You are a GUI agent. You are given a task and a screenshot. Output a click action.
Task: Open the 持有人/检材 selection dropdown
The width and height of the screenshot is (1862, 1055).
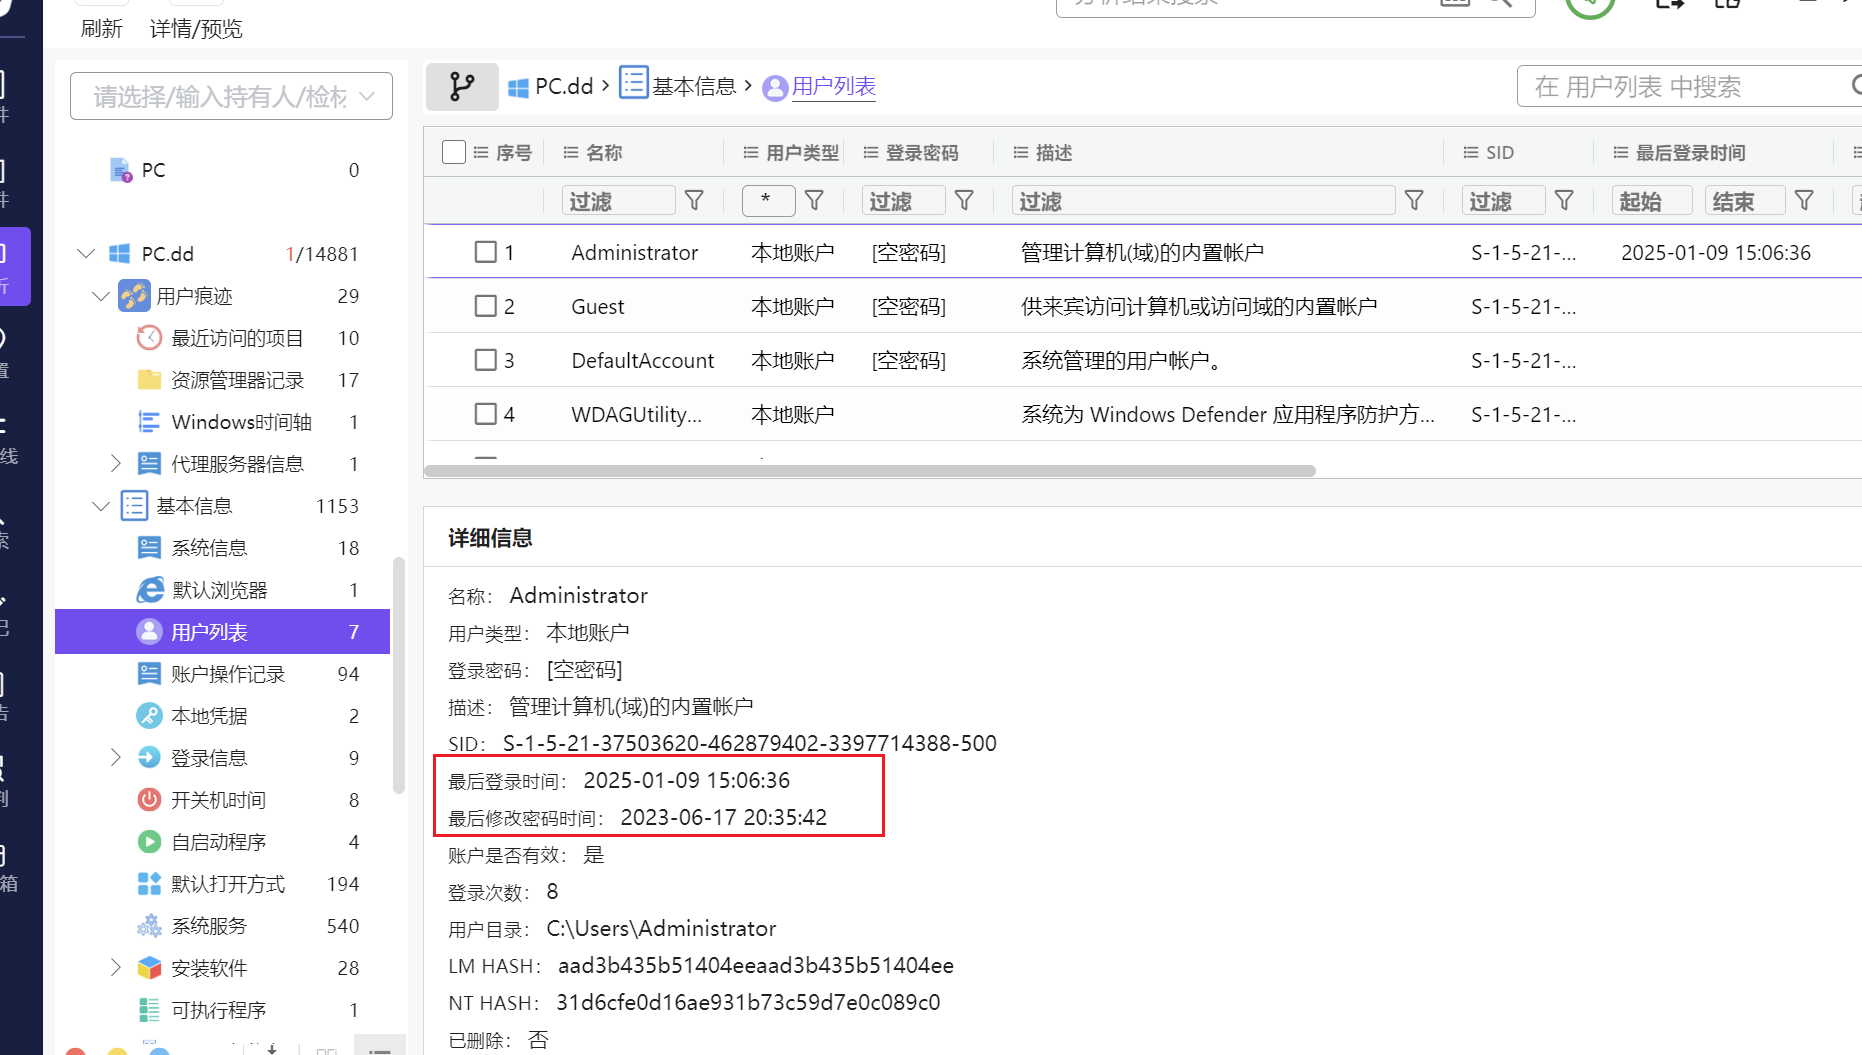[x=231, y=96]
